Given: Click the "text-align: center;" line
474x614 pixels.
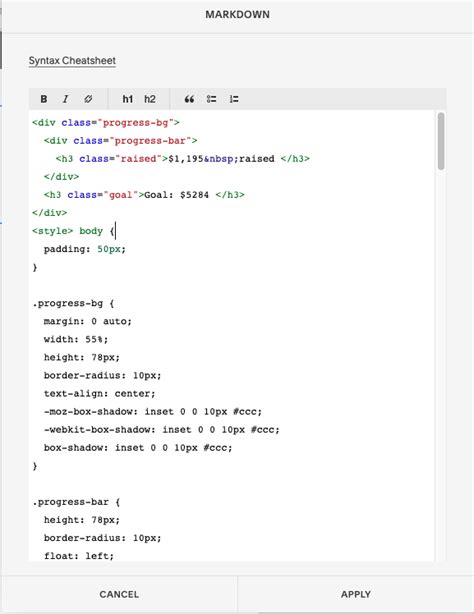Looking at the screenshot, I should (100, 393).
